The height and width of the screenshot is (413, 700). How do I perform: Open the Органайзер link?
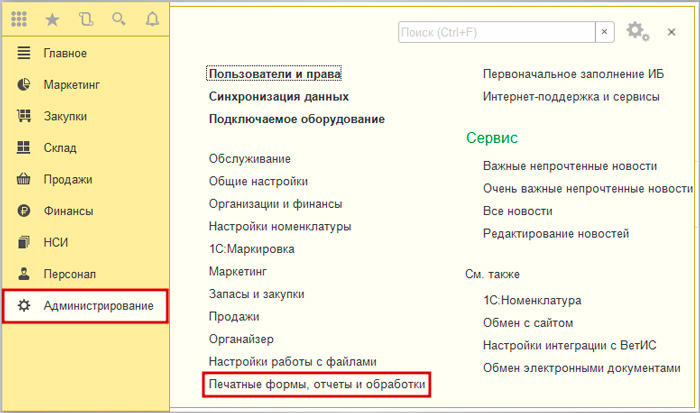click(x=241, y=339)
